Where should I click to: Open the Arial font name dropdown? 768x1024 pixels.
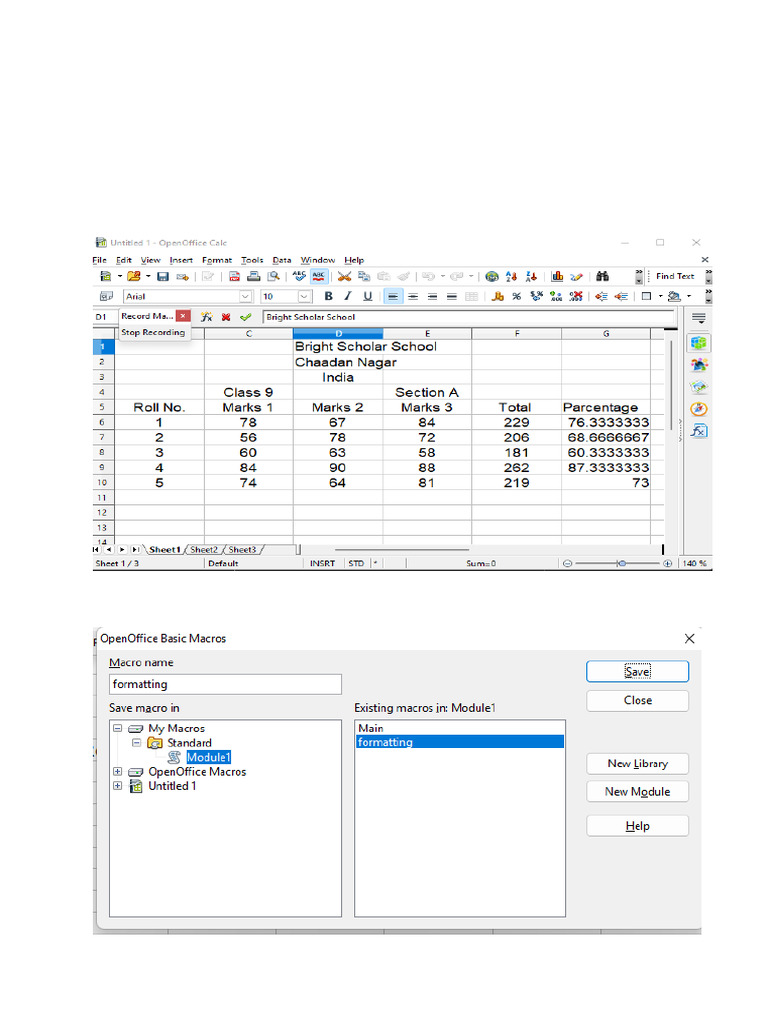coord(245,296)
